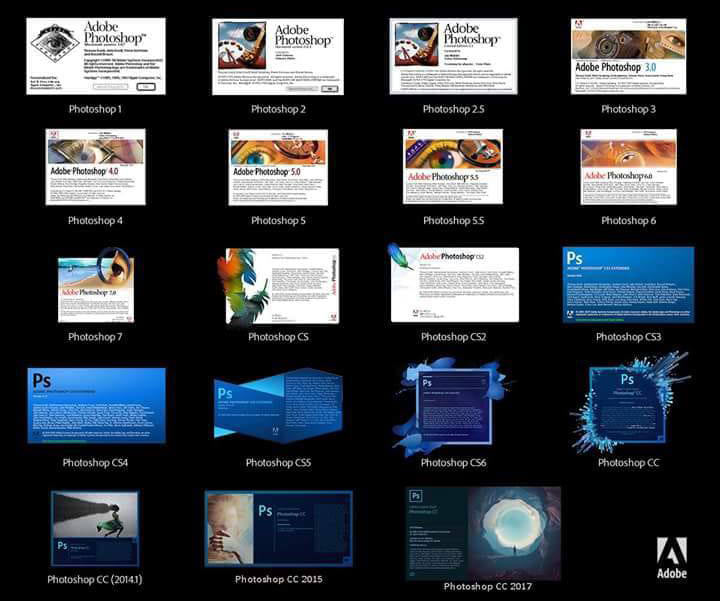The width and height of the screenshot is (720, 601).
Task: Open the Photoshop 1 splash screen thumbnail
Action: [96, 56]
